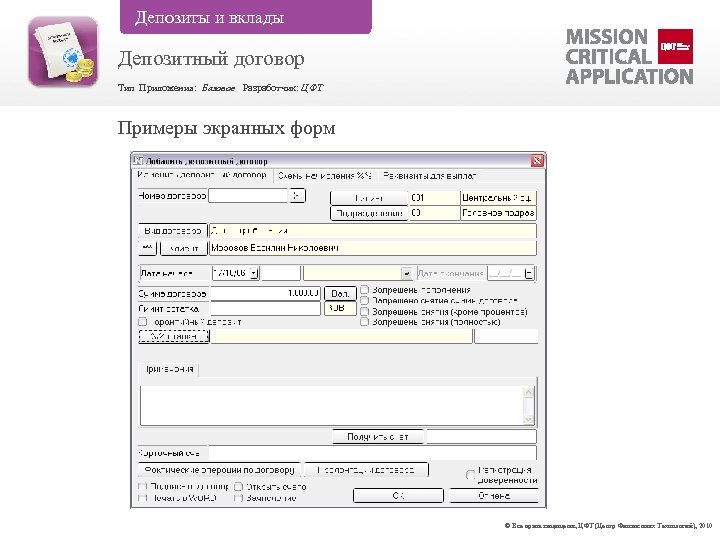Click the Примеры экранных форм heading
720x540 pixels.
click(x=226, y=128)
